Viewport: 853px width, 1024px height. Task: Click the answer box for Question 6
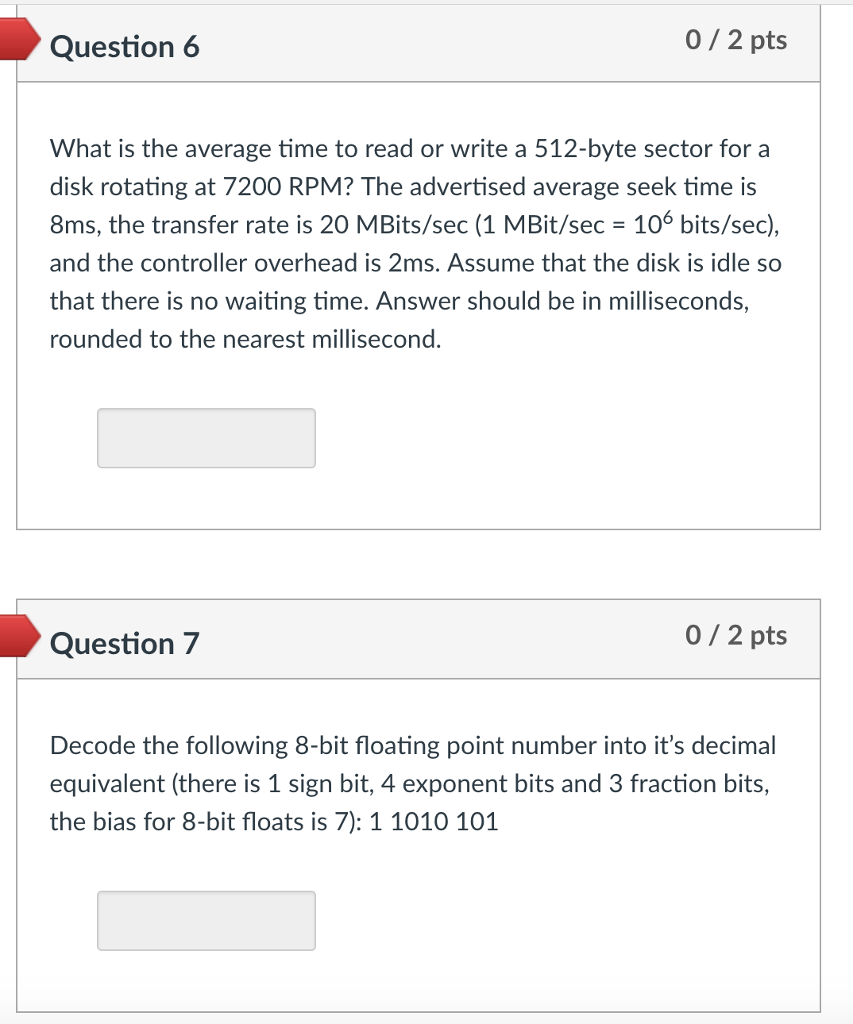(205, 437)
